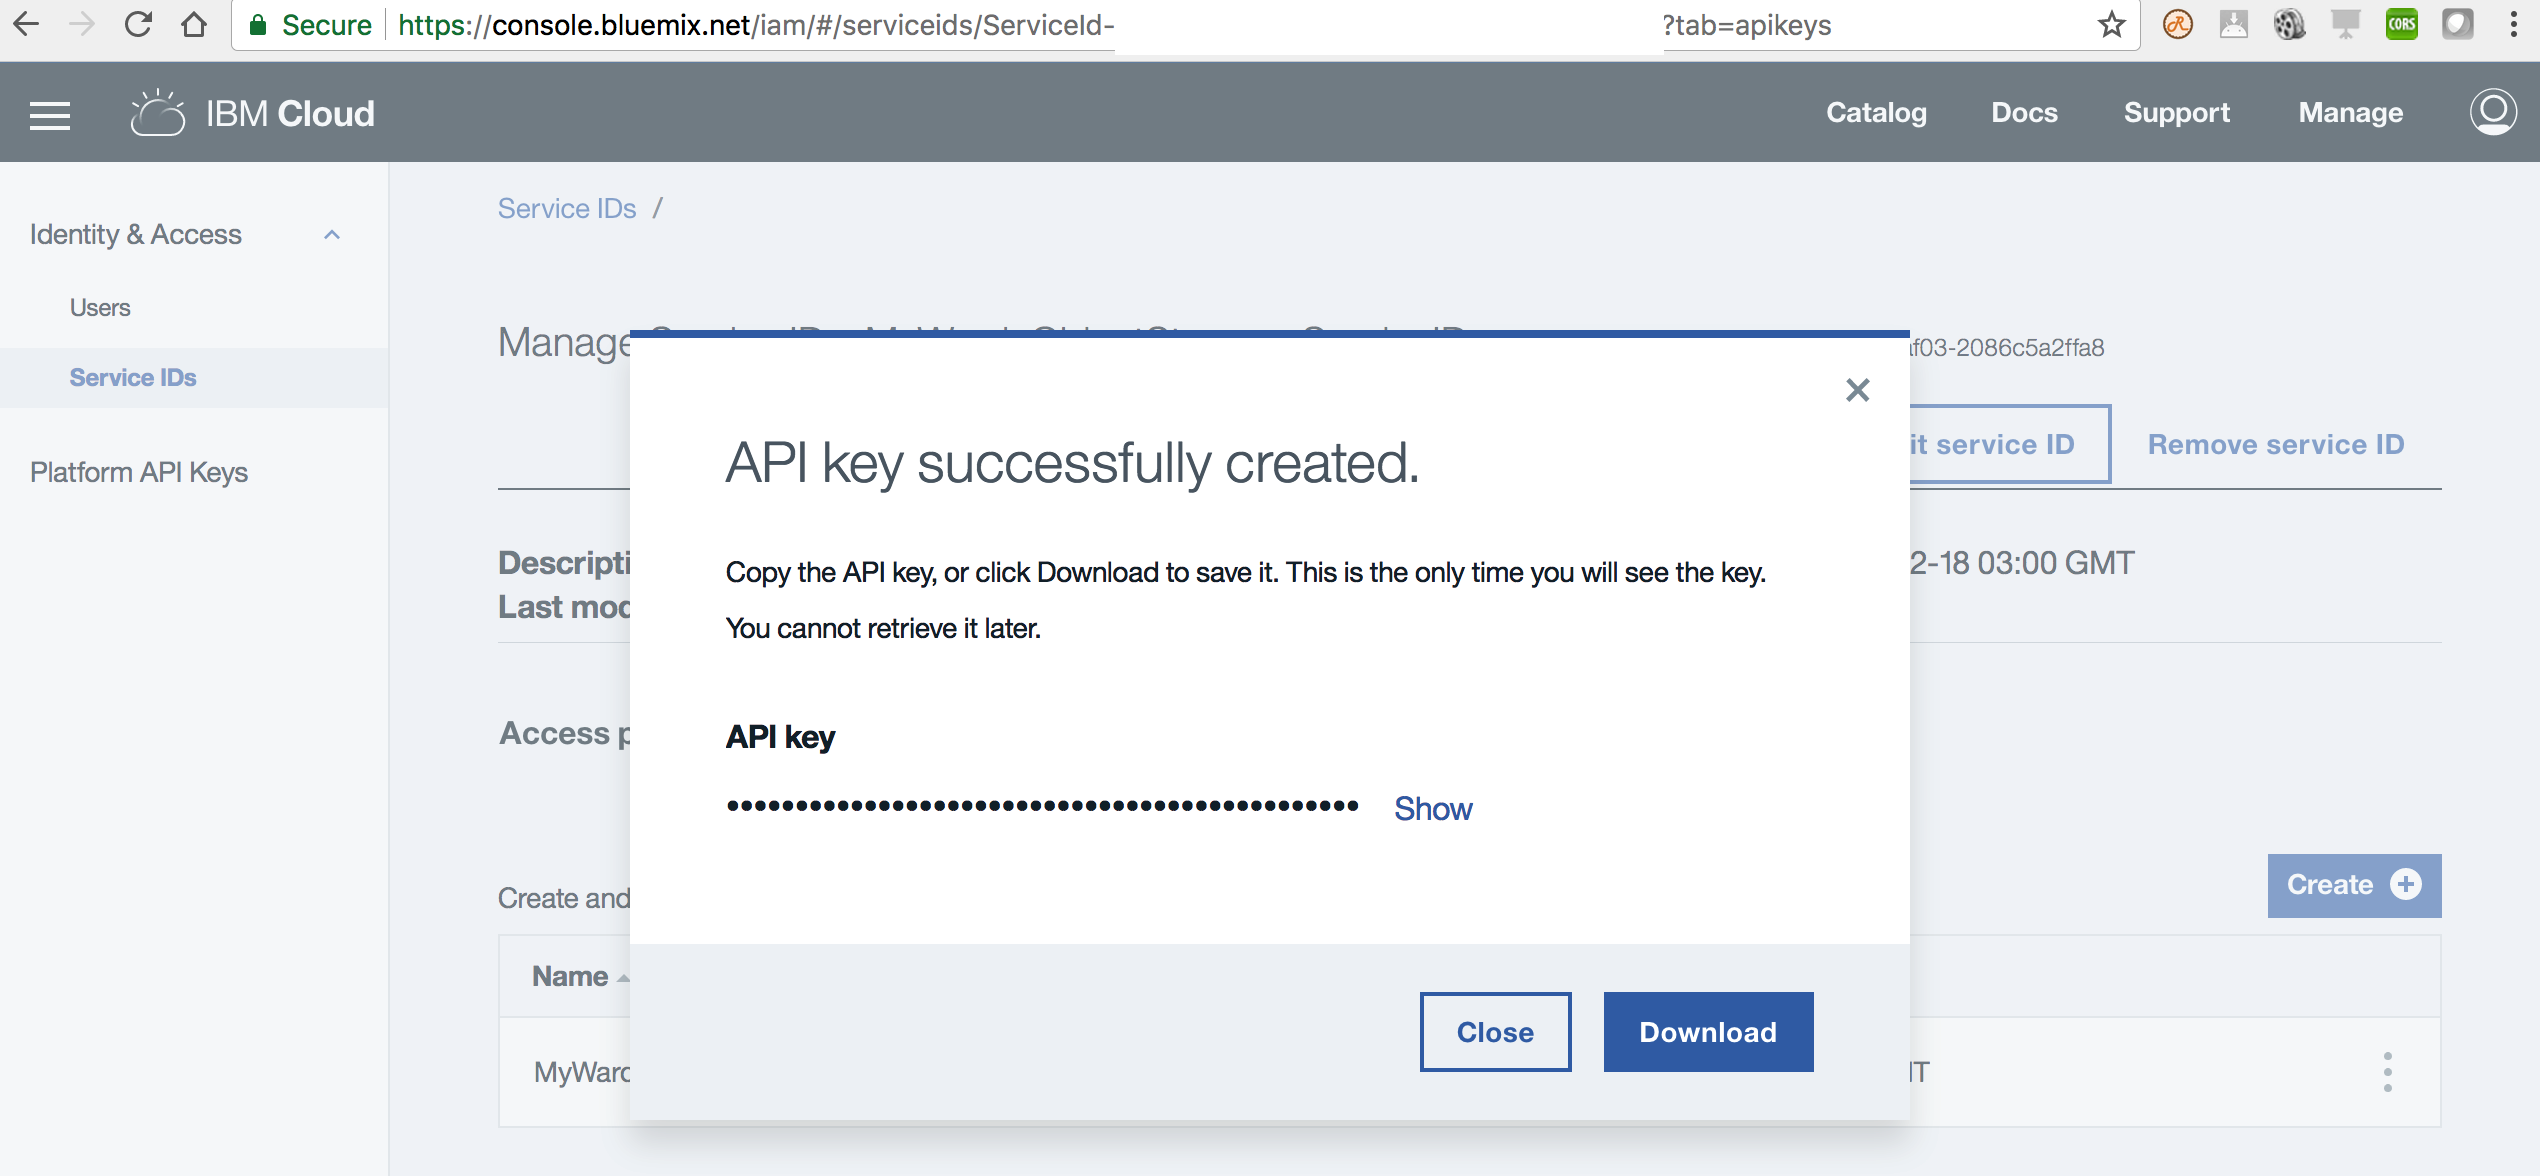Click the browser home icon
Viewport: 2540px width, 1176px height.
pyautogui.click(x=194, y=25)
